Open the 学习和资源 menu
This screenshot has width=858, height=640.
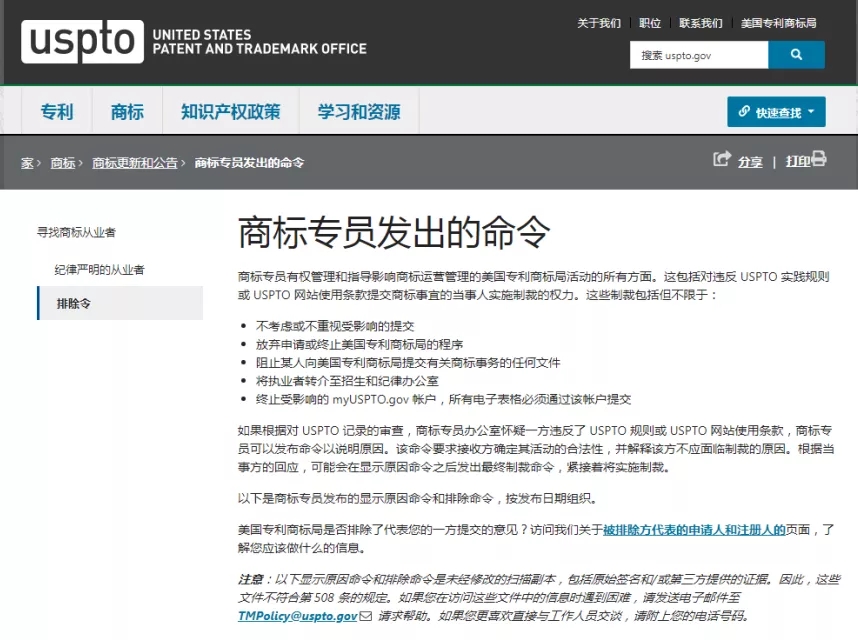[358, 112]
